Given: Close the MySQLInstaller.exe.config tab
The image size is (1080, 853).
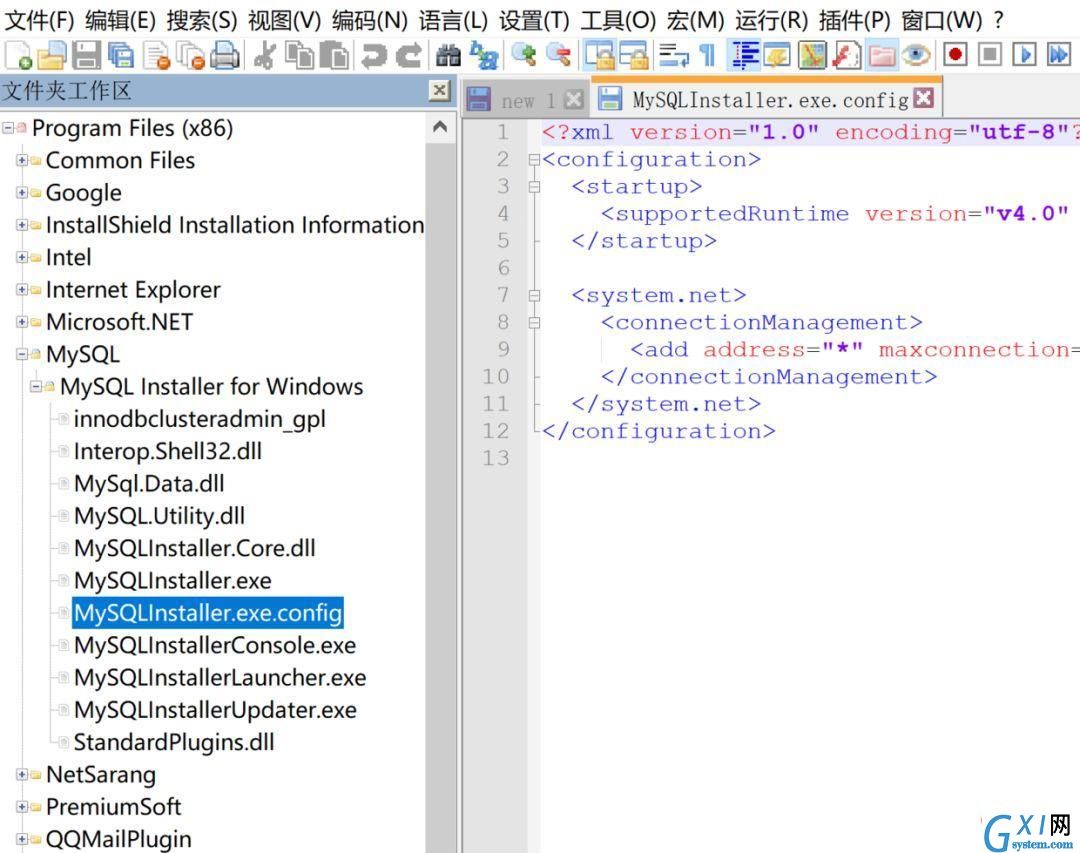Looking at the screenshot, I should [924, 99].
